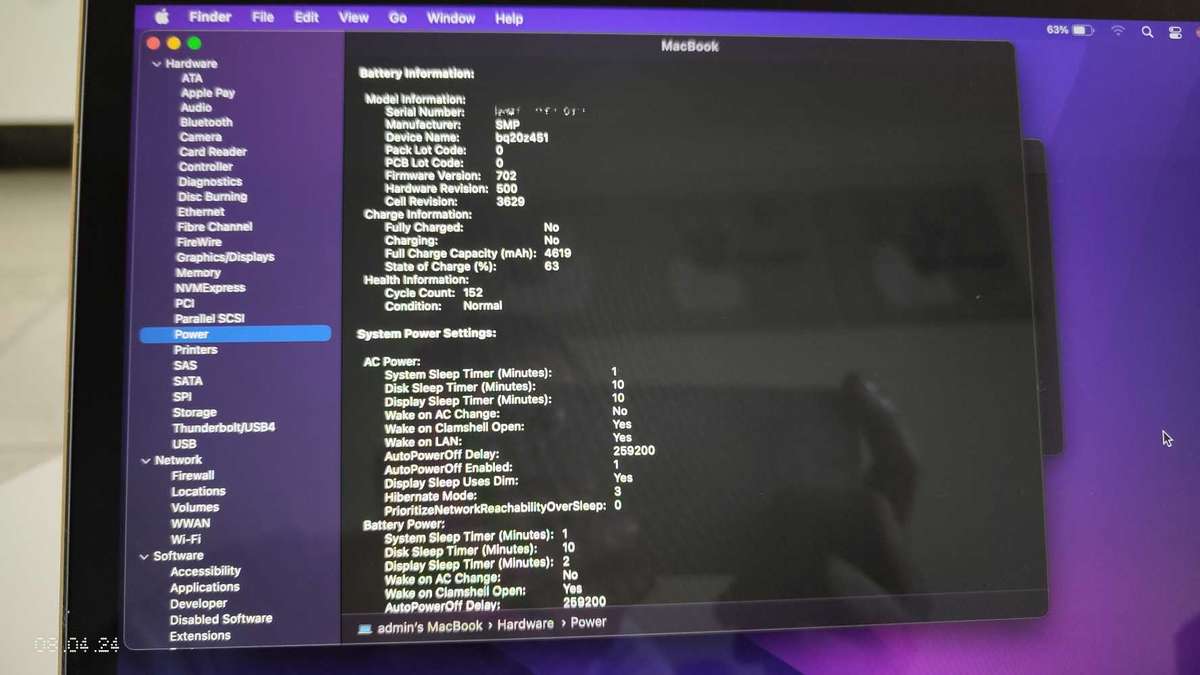This screenshot has width=1200, height=675.
Task: Click the battery status icon
Action: [1083, 31]
